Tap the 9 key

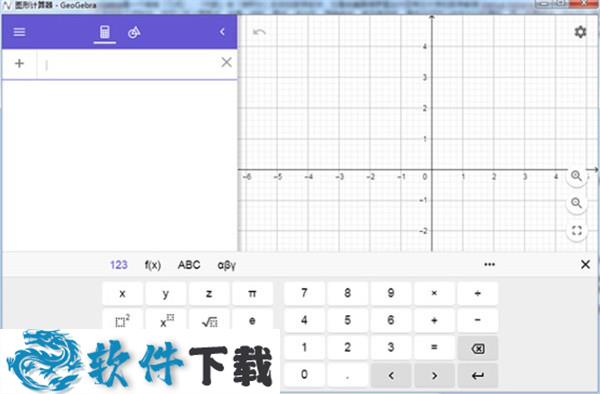coord(391,293)
